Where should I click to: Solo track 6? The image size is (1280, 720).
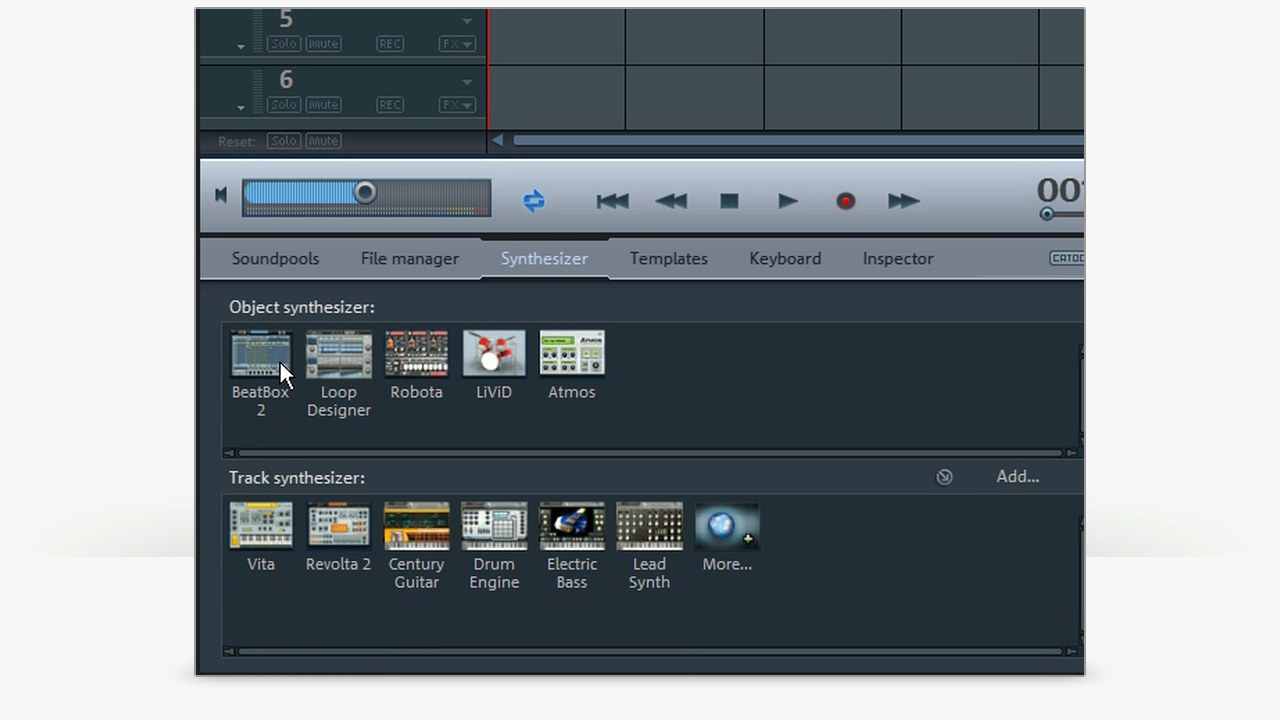pos(284,105)
